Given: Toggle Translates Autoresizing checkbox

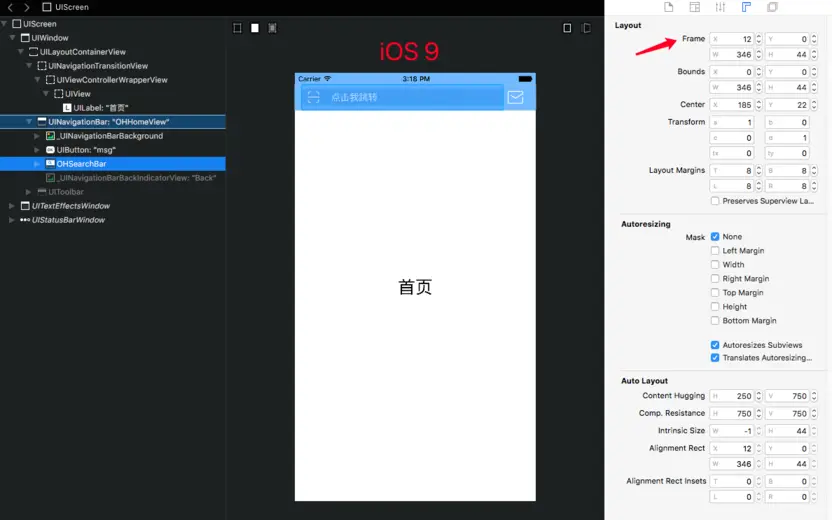Looking at the screenshot, I should point(715,358).
